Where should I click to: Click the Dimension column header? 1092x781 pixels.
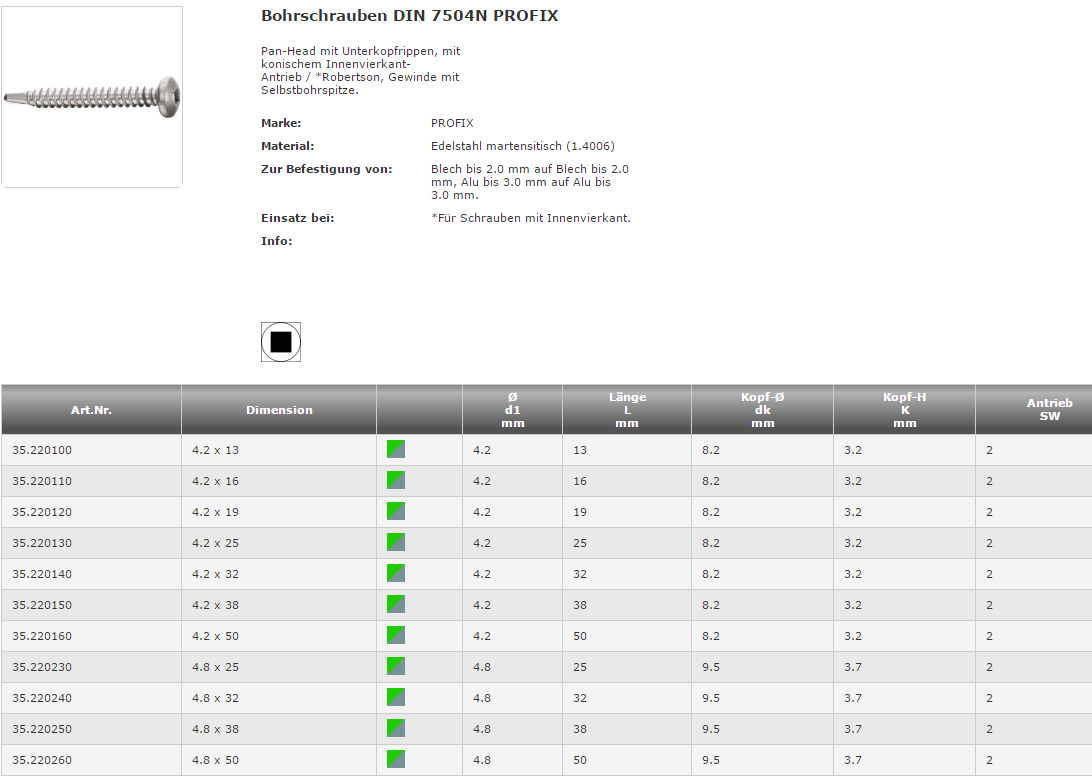pyautogui.click(x=279, y=410)
